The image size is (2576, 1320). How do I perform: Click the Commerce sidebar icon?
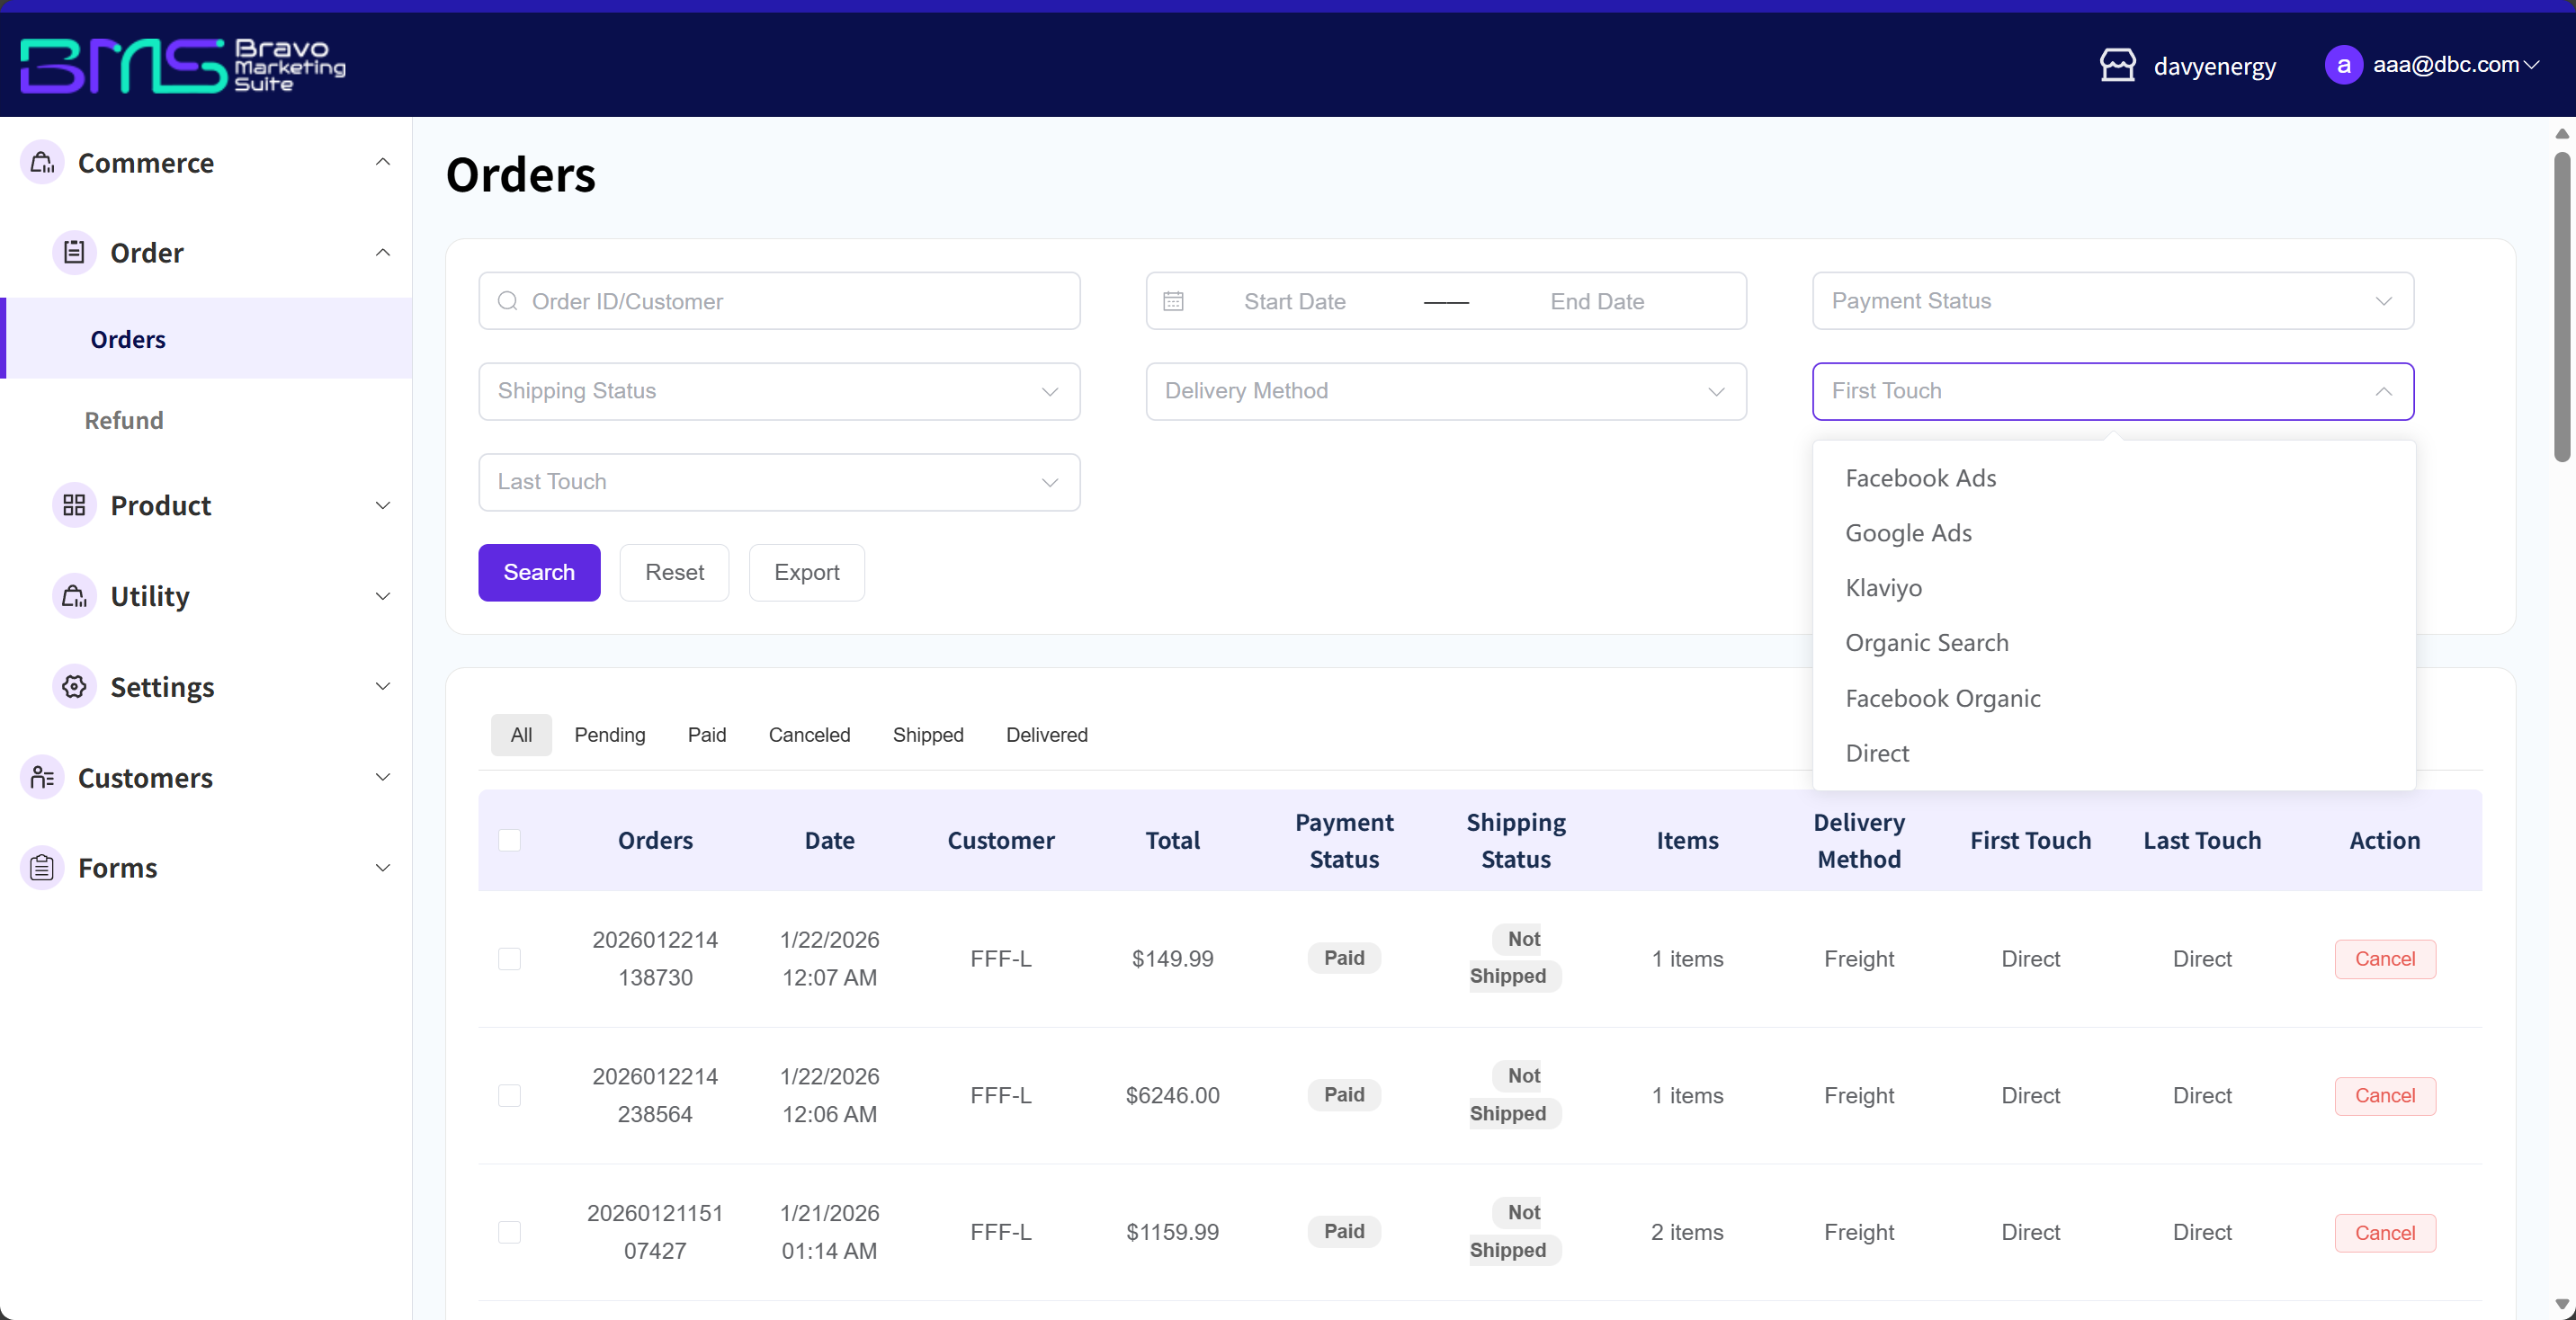[x=42, y=162]
